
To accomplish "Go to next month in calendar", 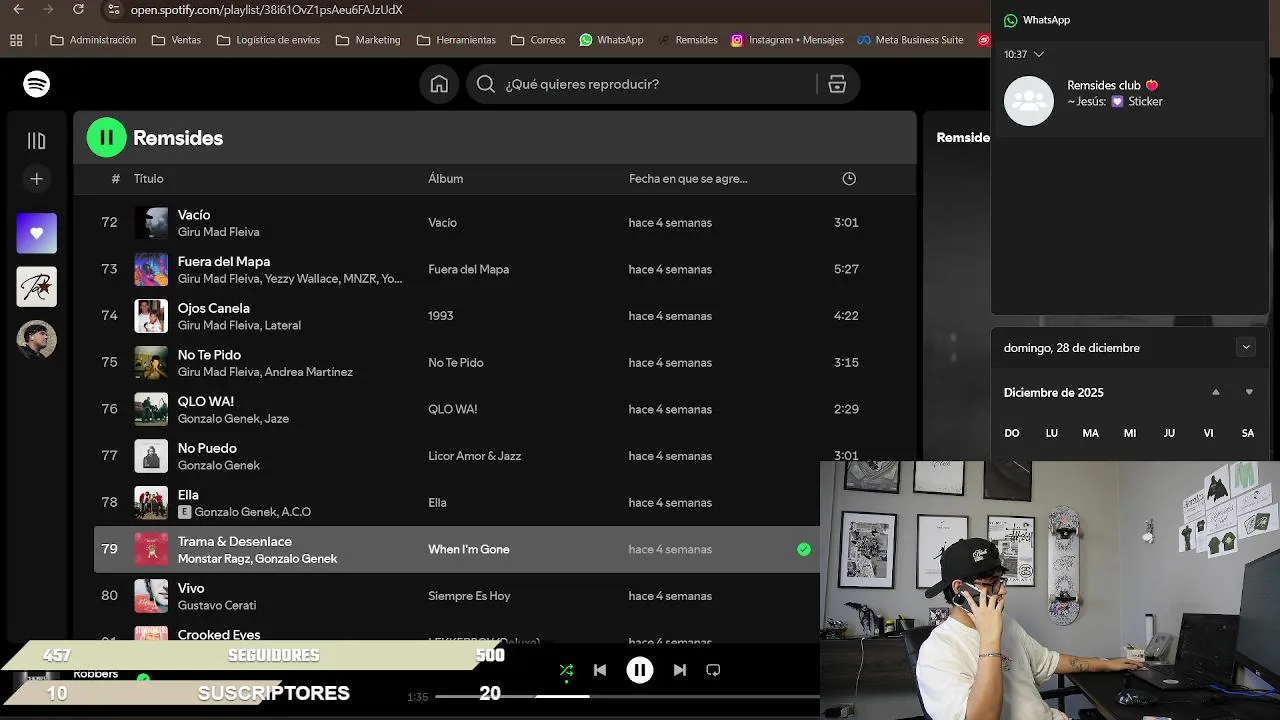I will pos(1249,392).
